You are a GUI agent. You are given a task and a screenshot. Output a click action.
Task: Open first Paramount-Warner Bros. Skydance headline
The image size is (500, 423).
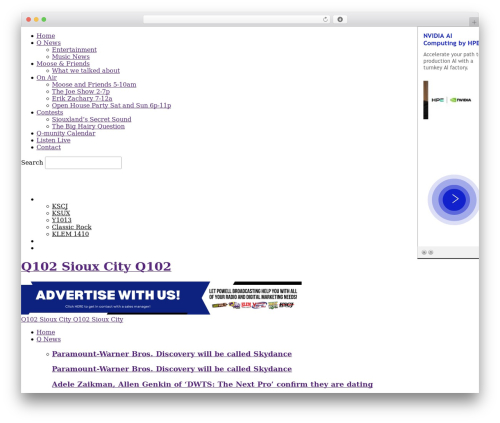172,354
